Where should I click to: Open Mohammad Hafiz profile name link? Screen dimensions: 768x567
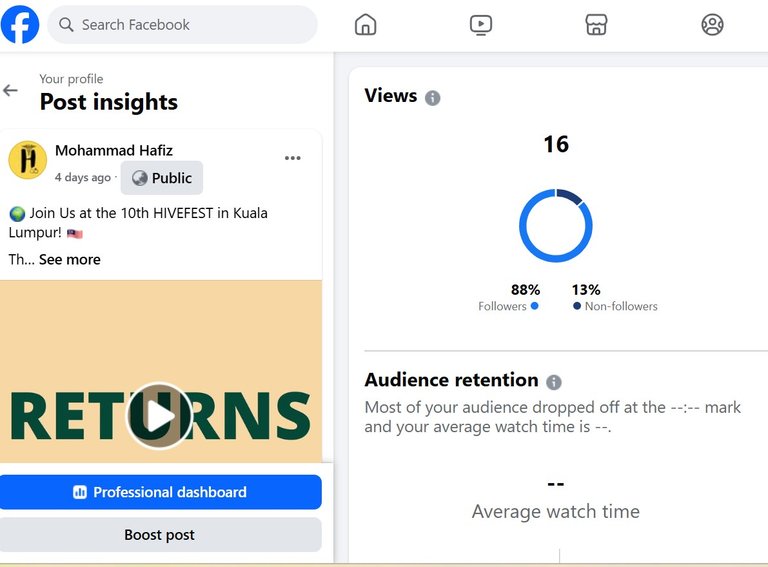point(114,150)
